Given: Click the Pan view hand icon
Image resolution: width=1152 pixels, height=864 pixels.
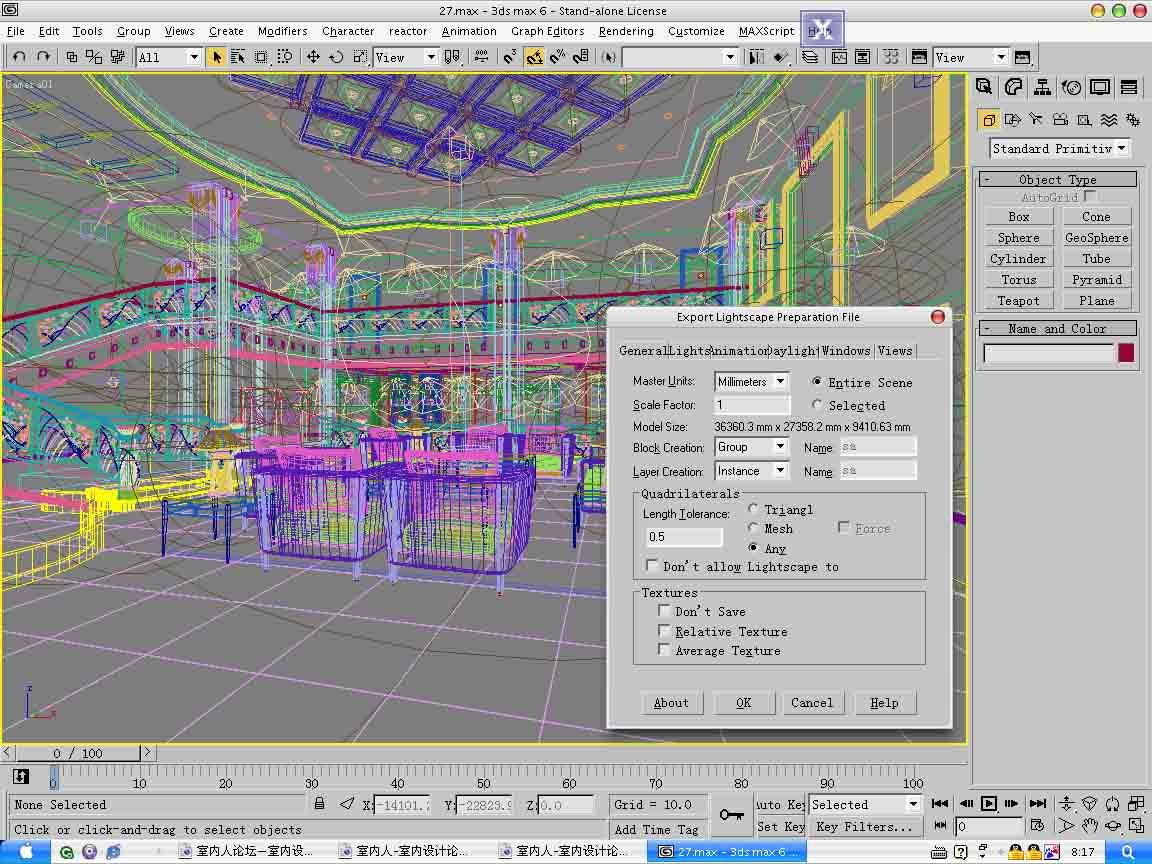Looking at the screenshot, I should 1090,827.
